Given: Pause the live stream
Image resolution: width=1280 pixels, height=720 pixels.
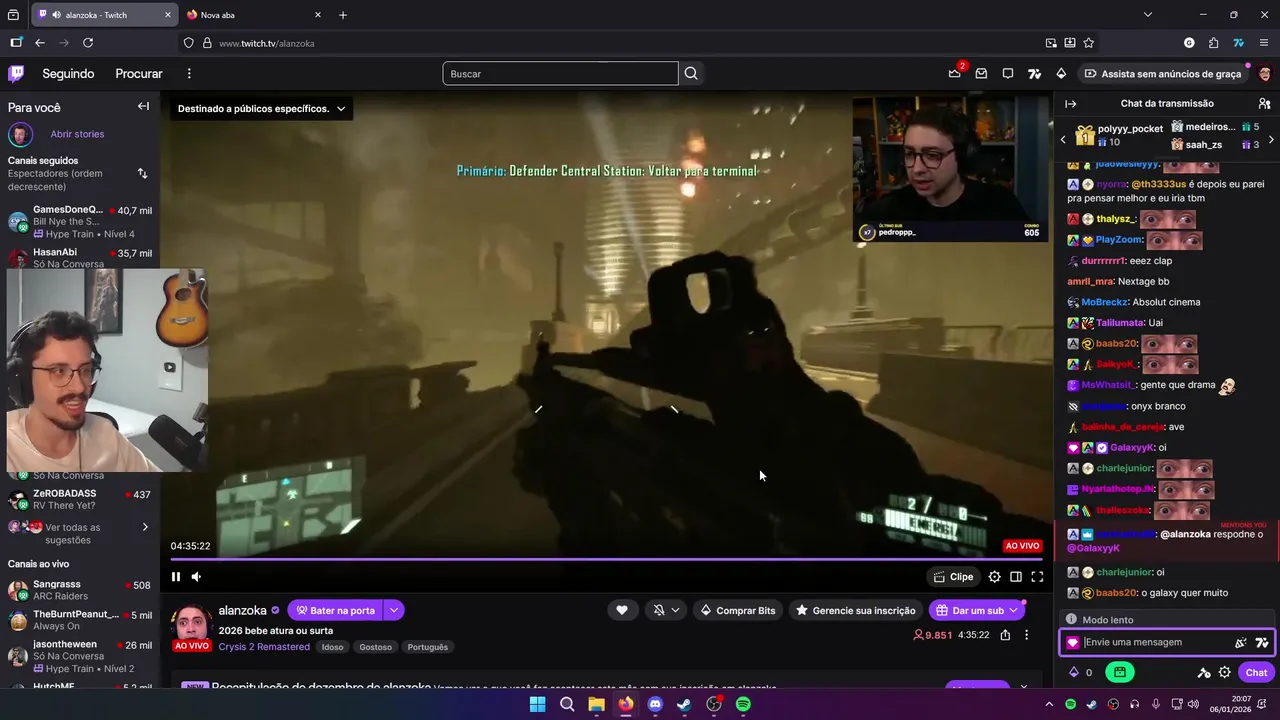Looking at the screenshot, I should [x=176, y=576].
